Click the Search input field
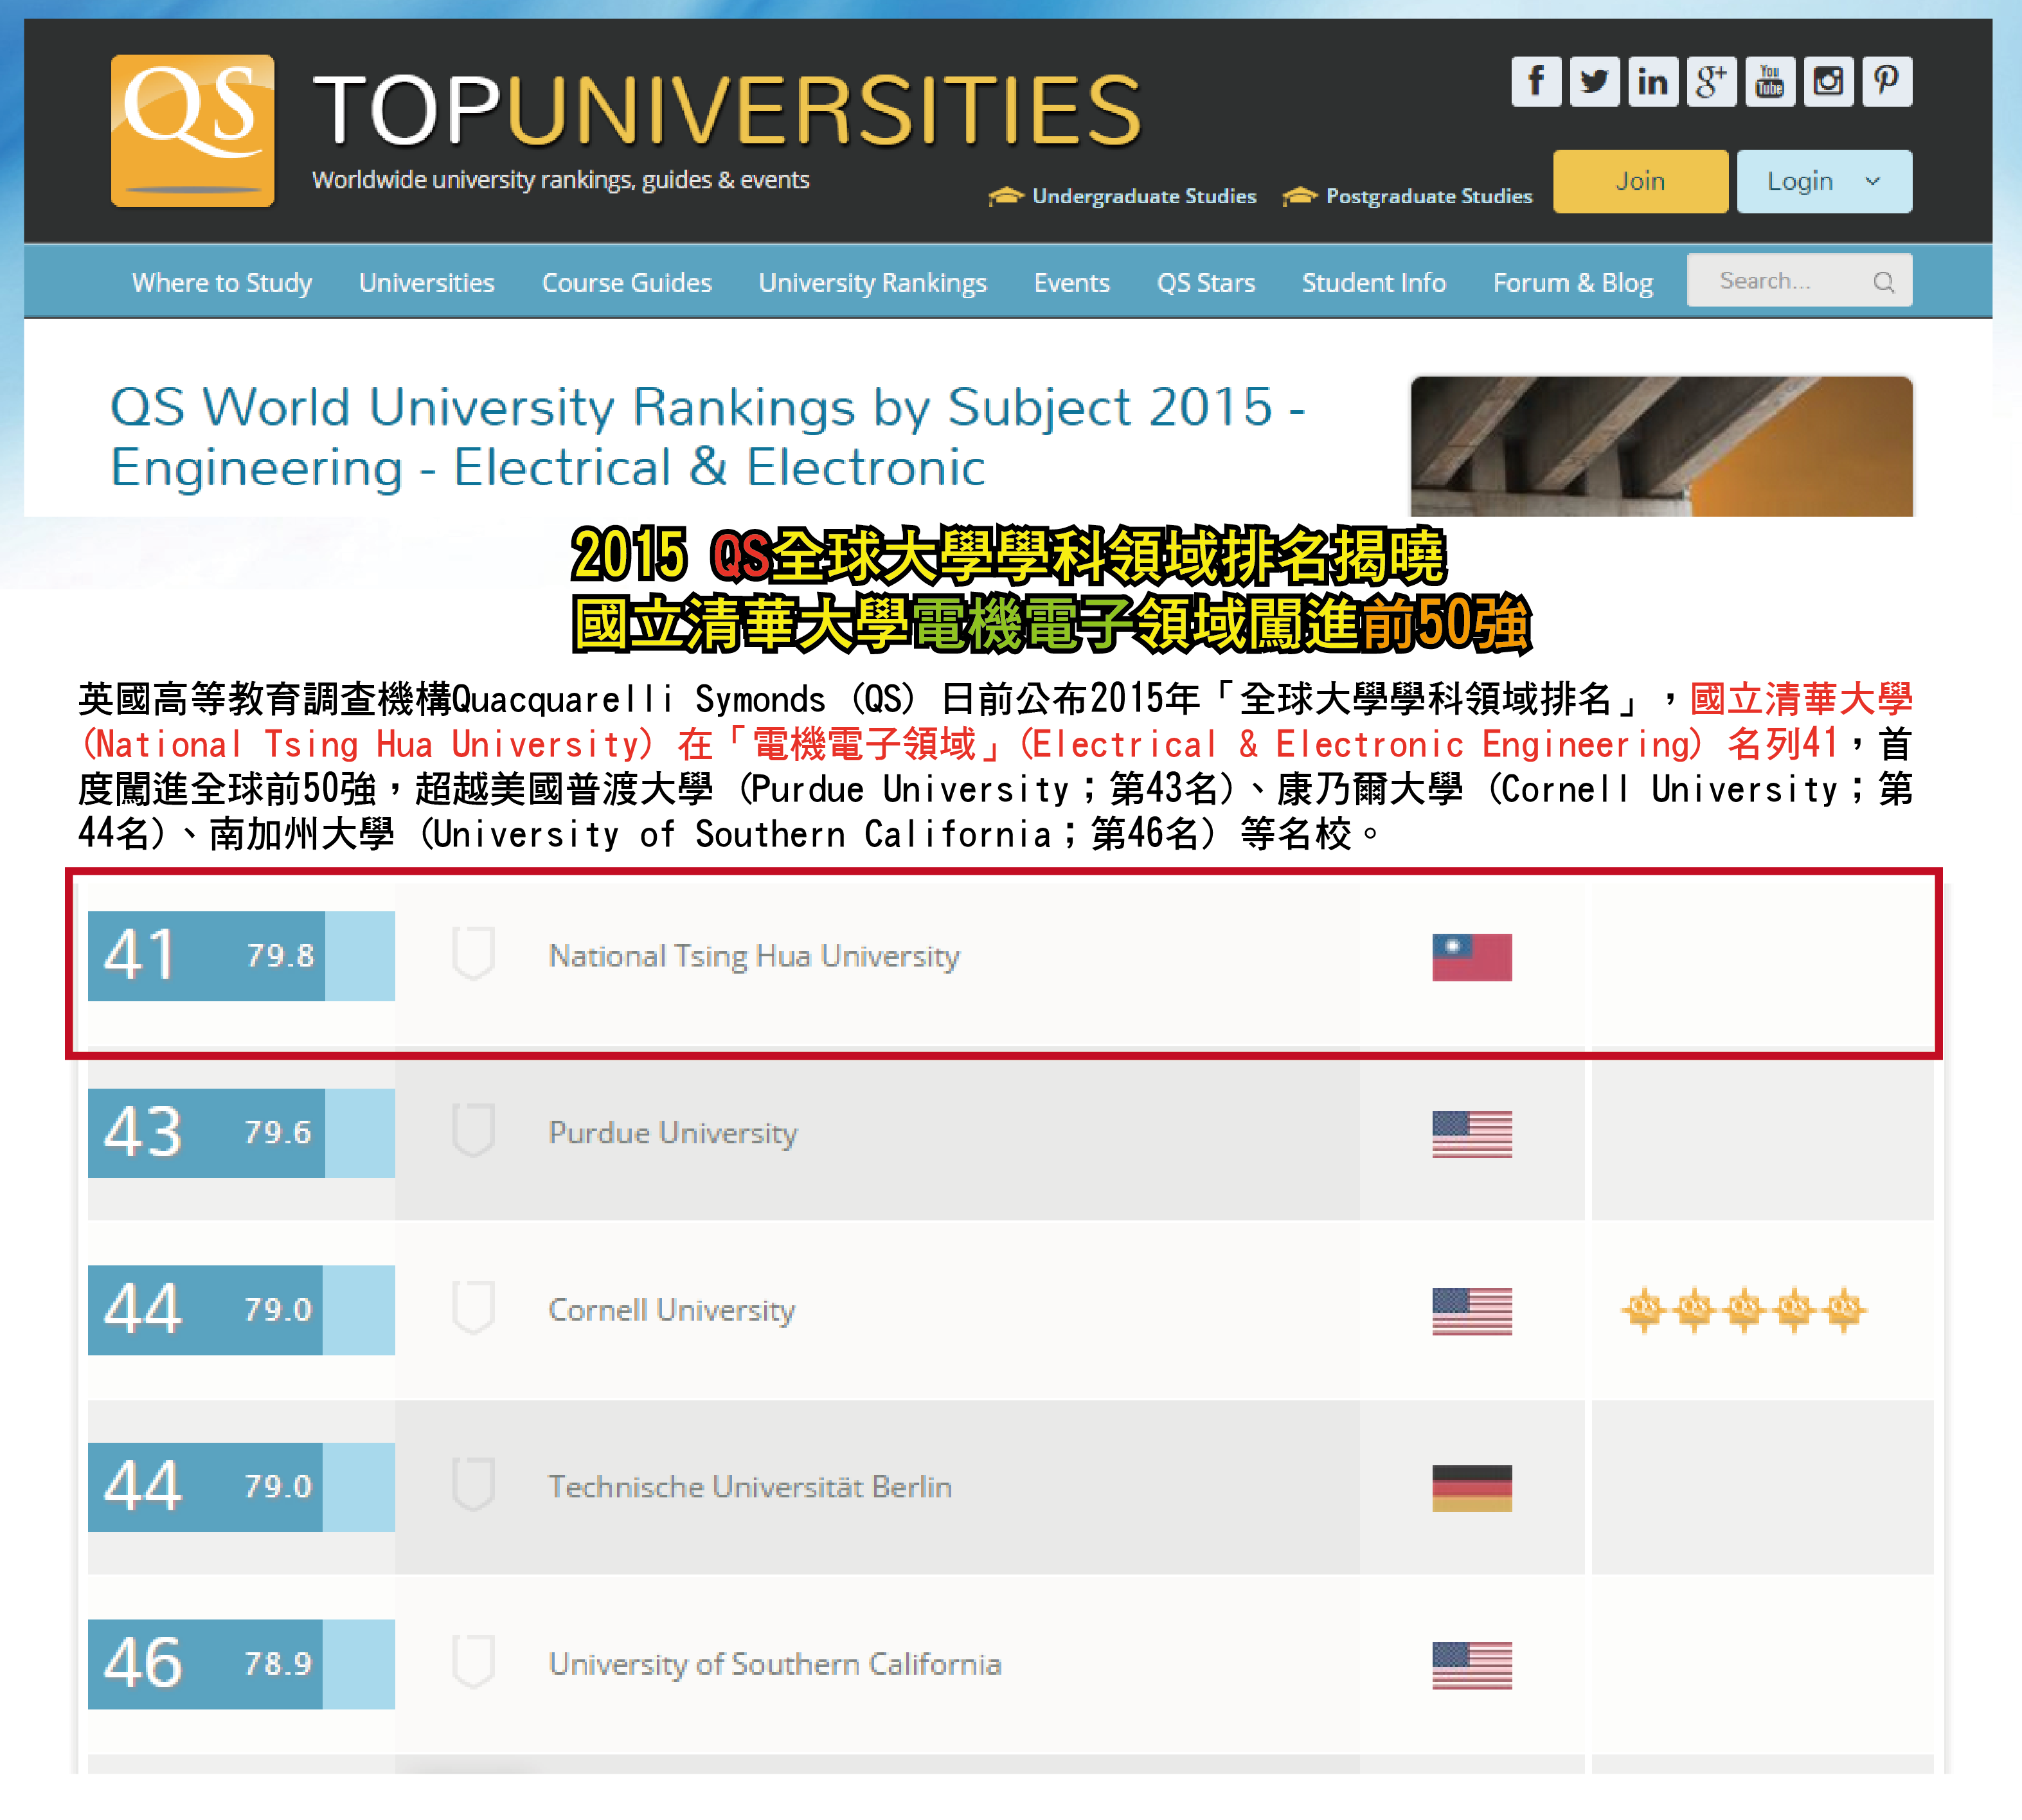2022x1820 pixels. click(x=1799, y=281)
